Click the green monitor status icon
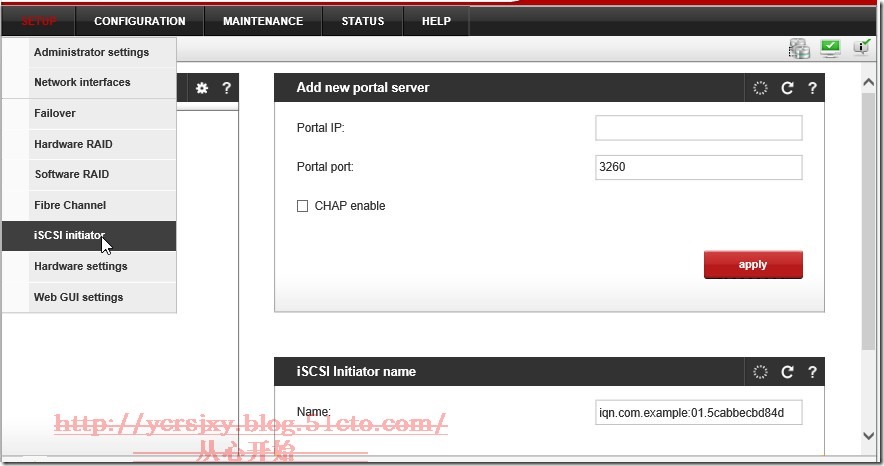 830,48
